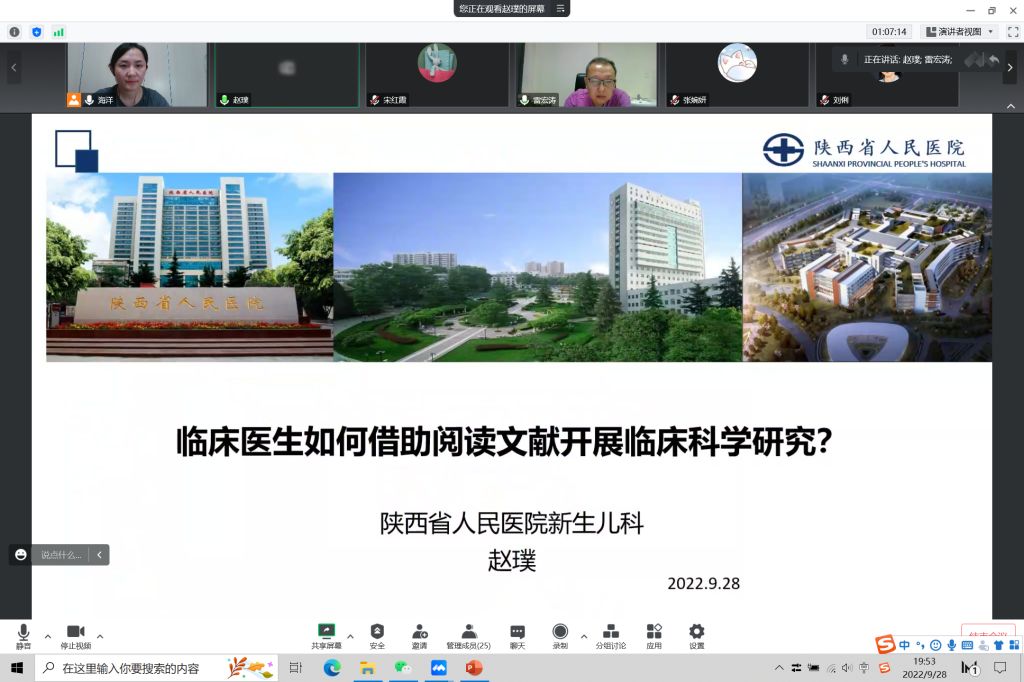Click the 邀请 invite icon
Viewport: 1024px width, 682px height.
(x=419, y=634)
